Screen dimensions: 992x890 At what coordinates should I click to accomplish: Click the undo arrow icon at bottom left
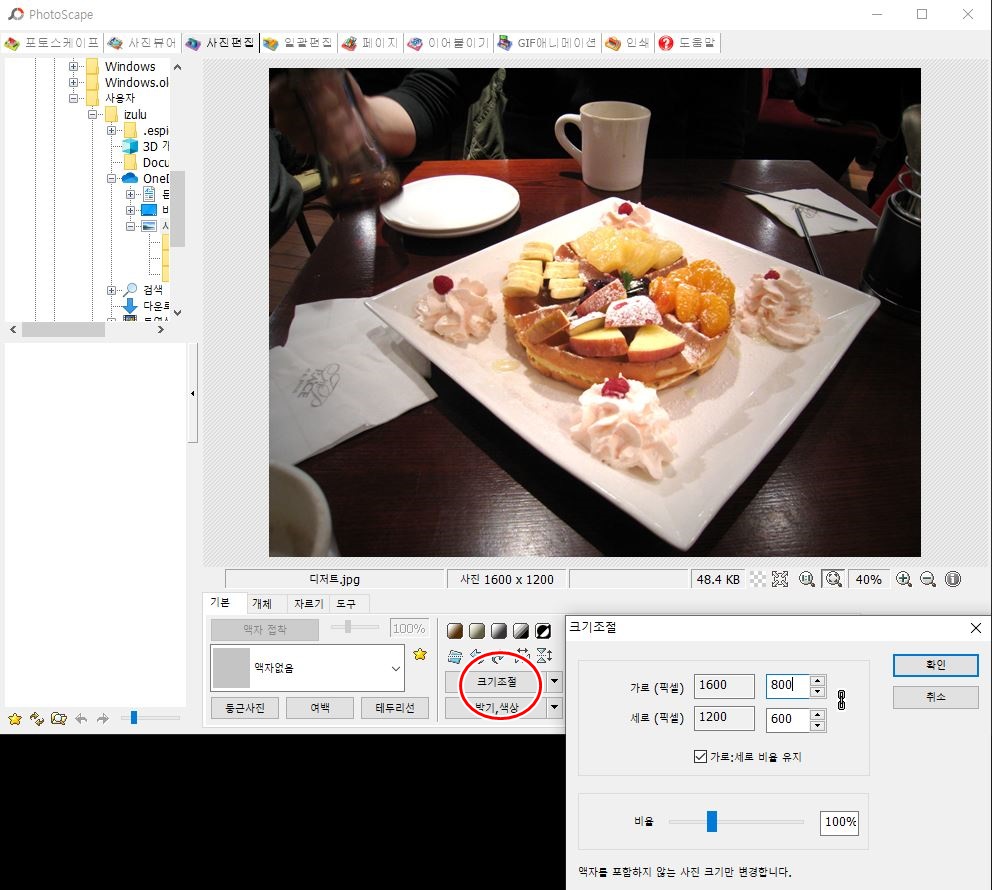pos(81,719)
